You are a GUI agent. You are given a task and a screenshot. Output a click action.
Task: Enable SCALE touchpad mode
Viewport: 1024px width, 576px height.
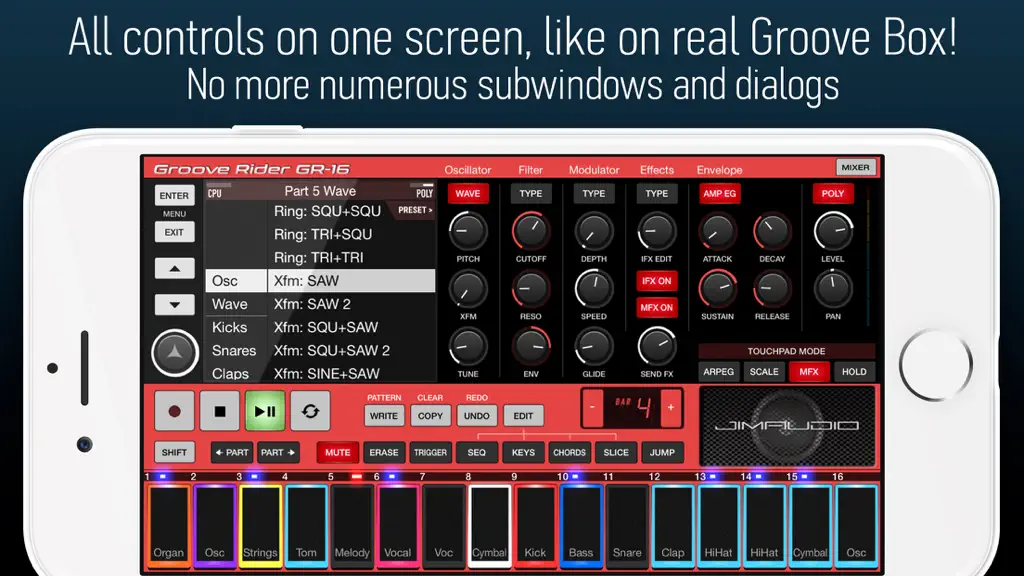pos(764,372)
